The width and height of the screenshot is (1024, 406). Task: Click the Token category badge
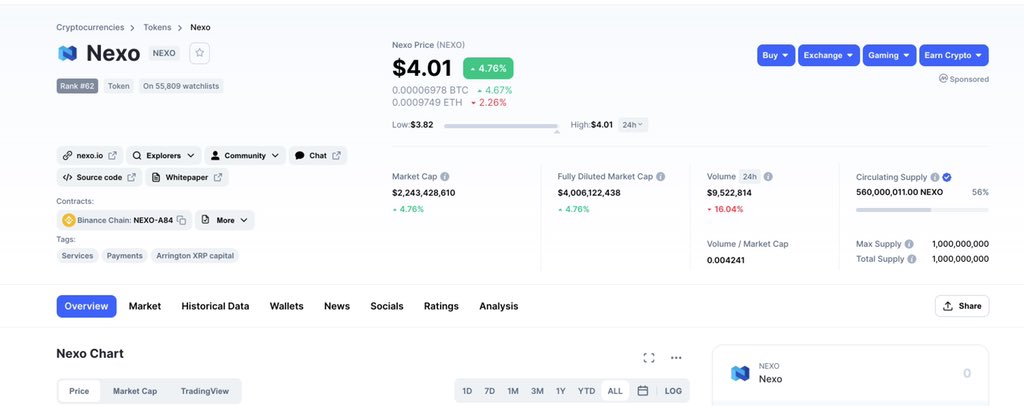[118, 86]
